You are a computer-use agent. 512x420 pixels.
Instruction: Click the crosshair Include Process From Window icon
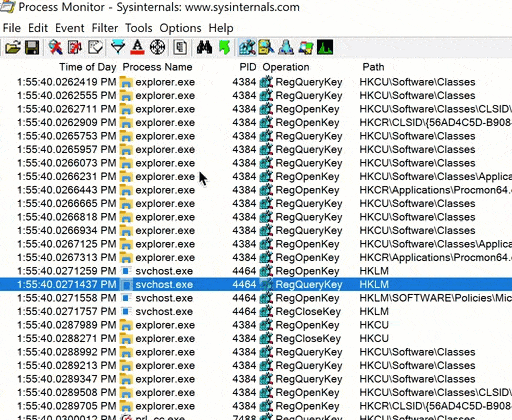point(157,48)
